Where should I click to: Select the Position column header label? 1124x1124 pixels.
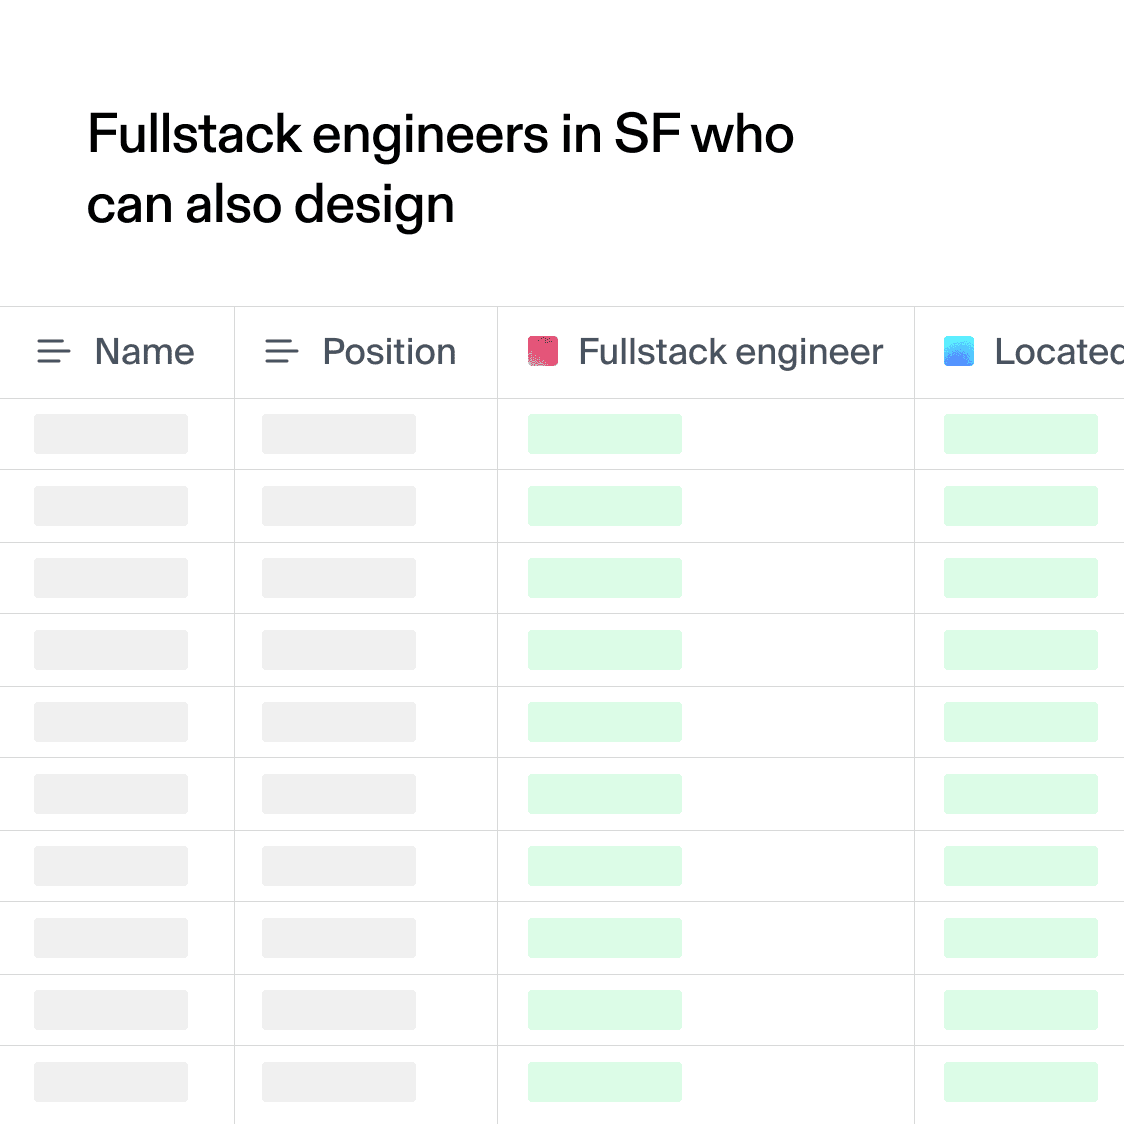tap(389, 352)
